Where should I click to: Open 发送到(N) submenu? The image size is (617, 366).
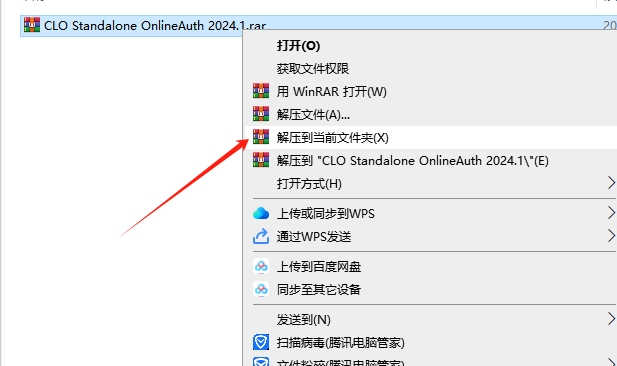304,320
